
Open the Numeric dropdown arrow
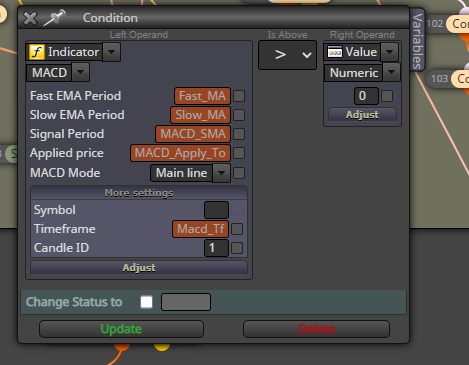coord(391,73)
